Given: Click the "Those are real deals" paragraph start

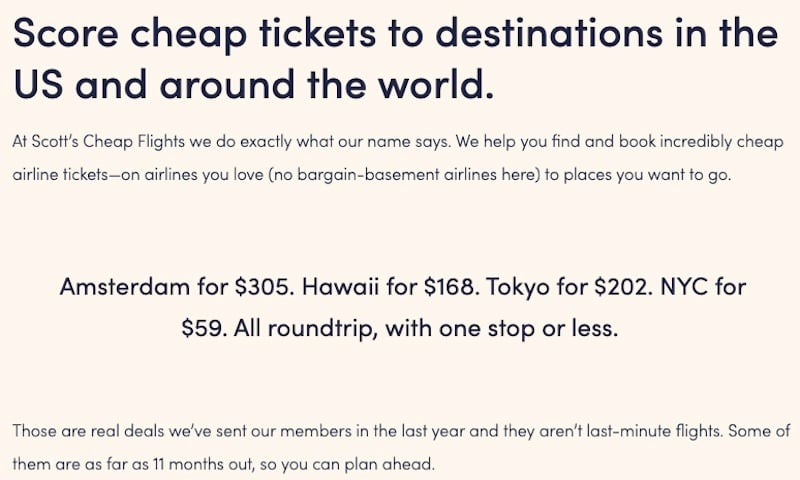Looking at the screenshot, I should coord(88,431).
